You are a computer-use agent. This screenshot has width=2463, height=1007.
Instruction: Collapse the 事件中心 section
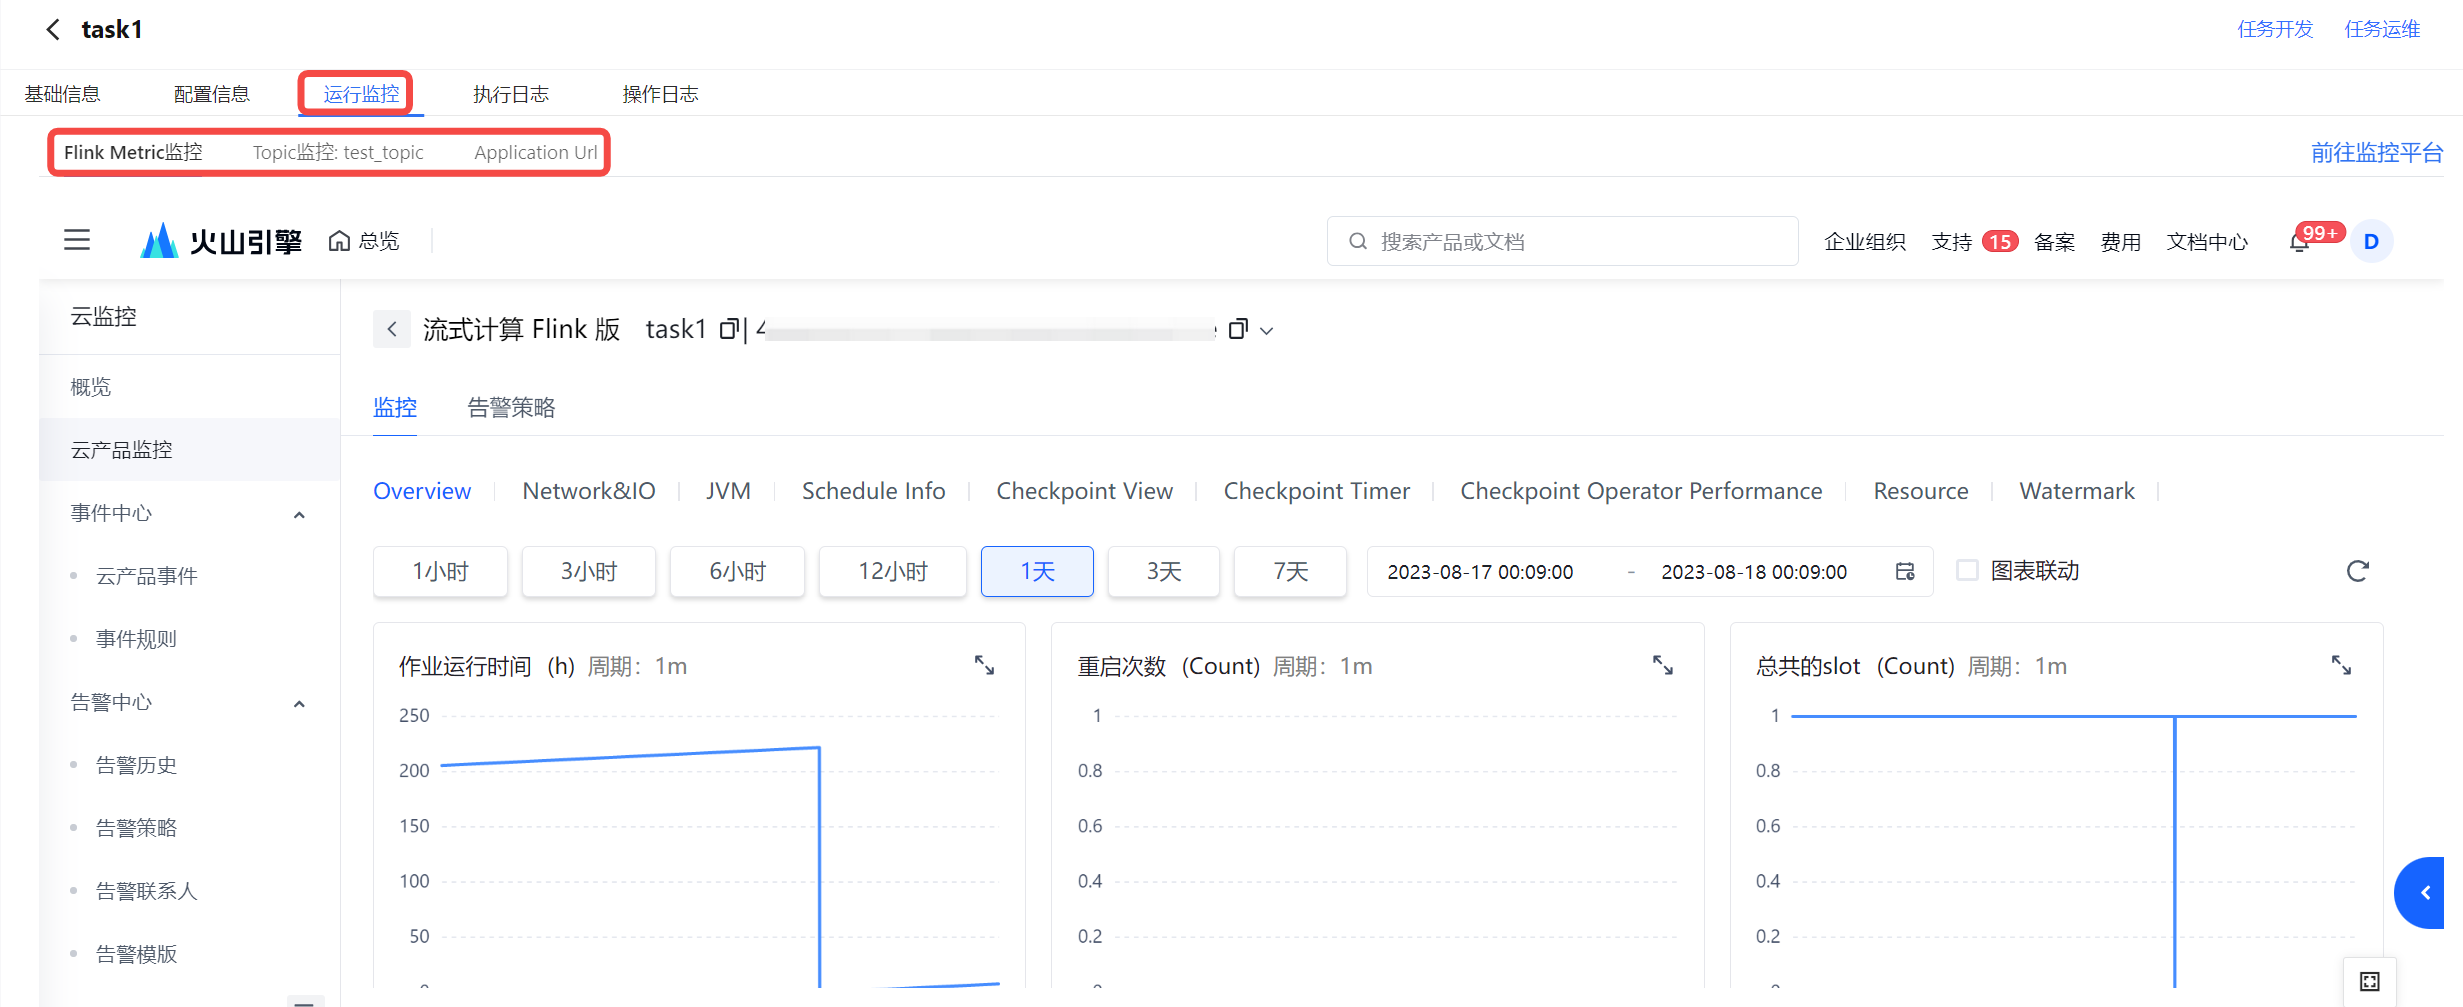coord(299,514)
